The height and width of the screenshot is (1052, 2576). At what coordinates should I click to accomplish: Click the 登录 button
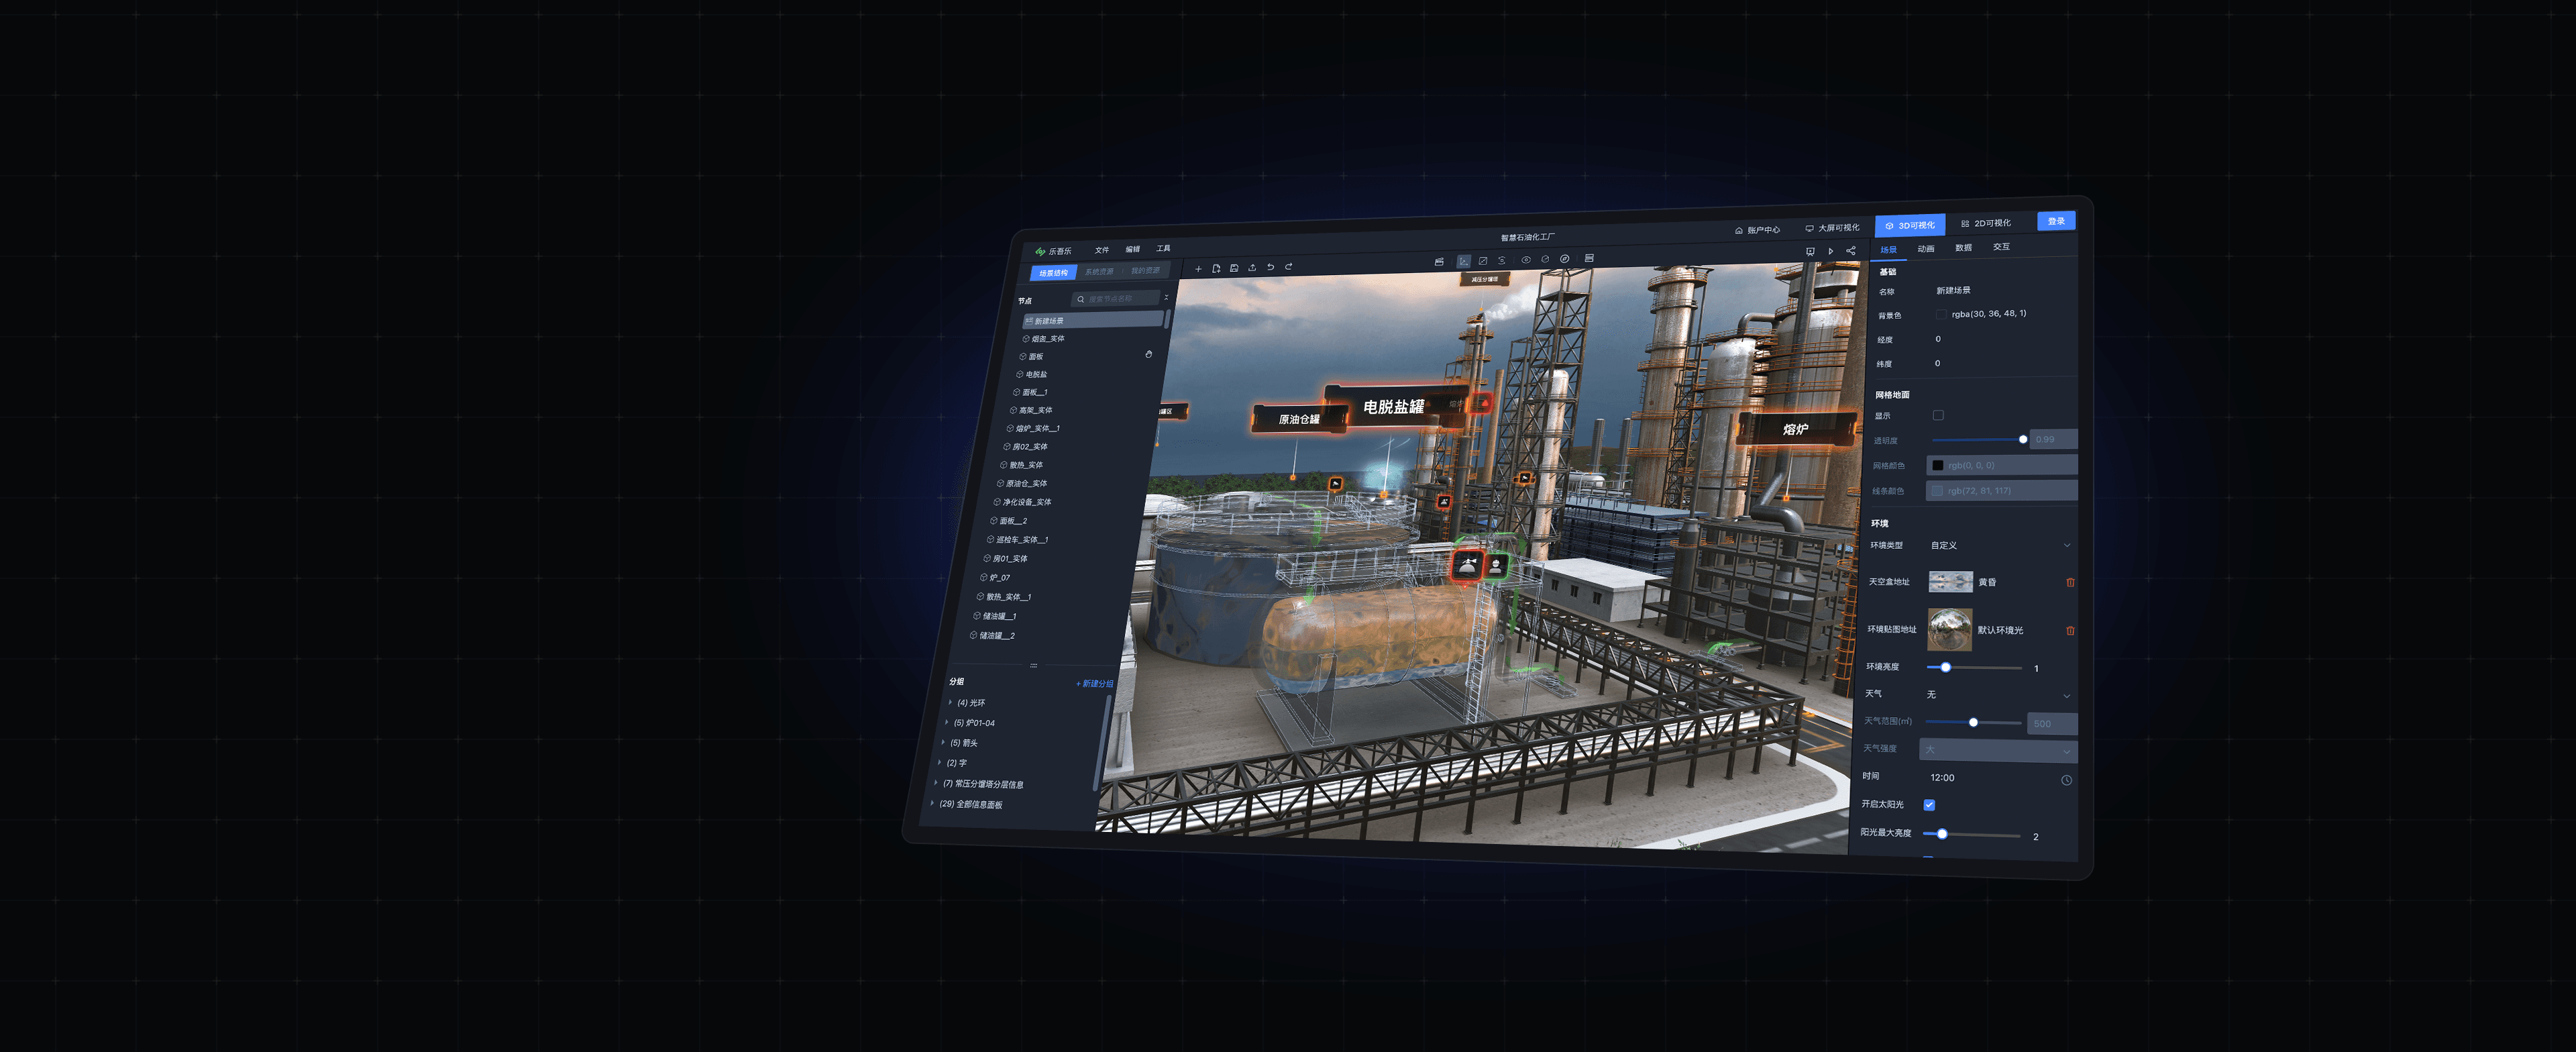click(x=2055, y=221)
